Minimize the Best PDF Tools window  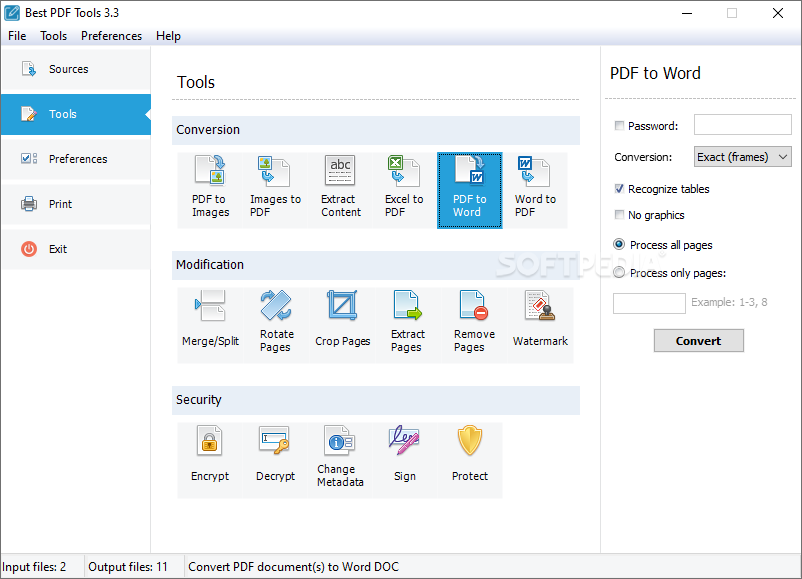click(687, 13)
